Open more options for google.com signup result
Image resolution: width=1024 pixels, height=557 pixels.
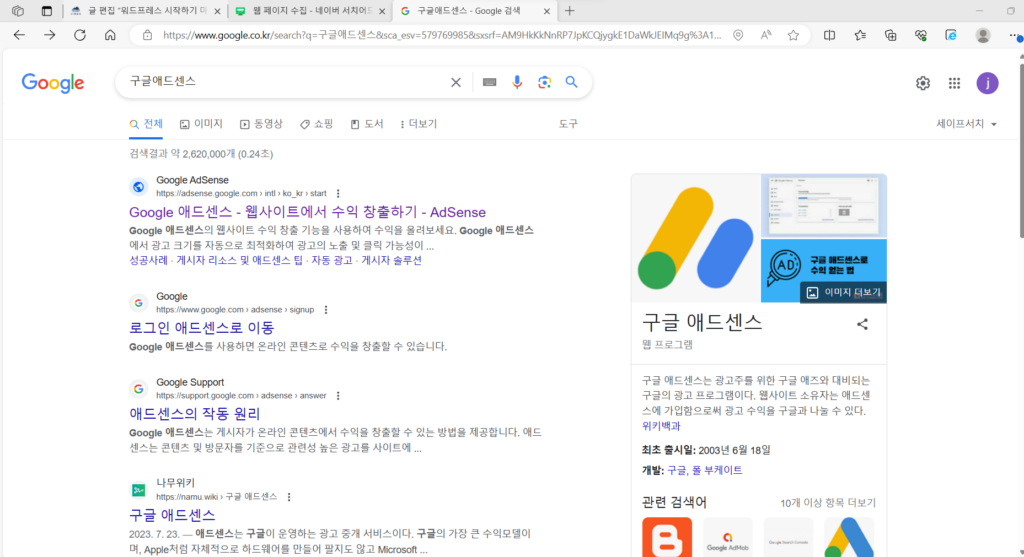(x=326, y=310)
